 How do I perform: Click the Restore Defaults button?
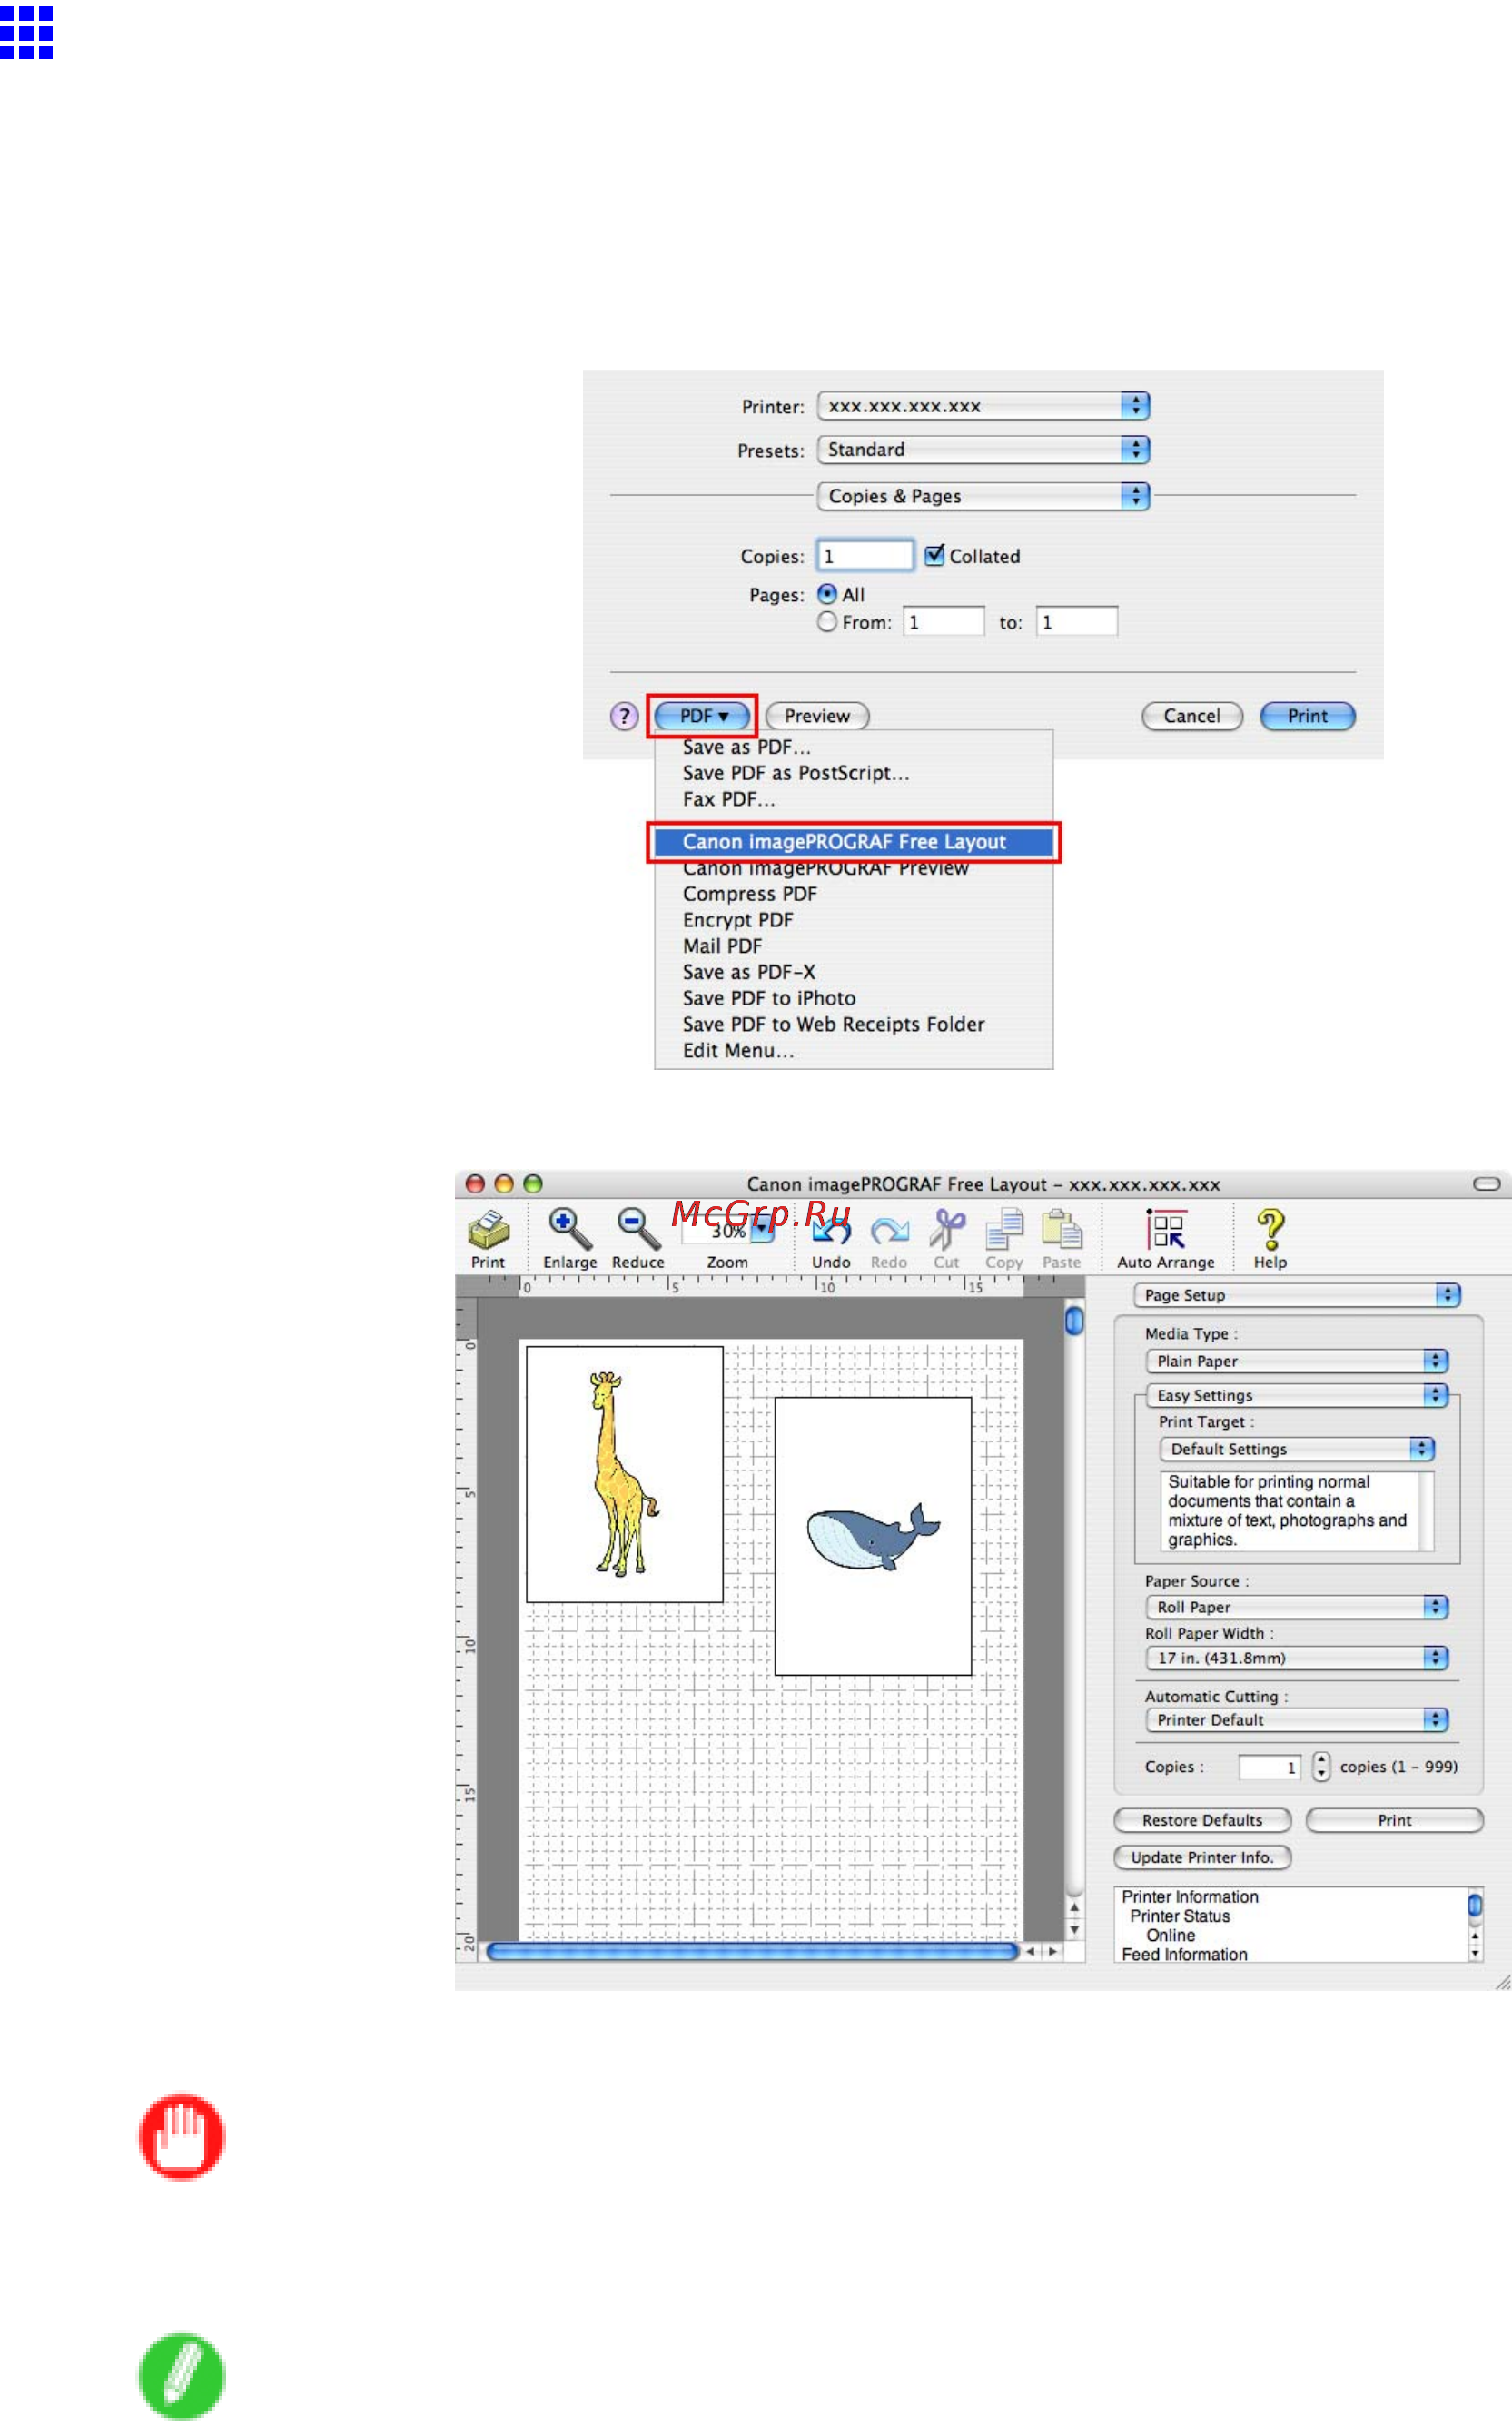[x=1202, y=1821]
